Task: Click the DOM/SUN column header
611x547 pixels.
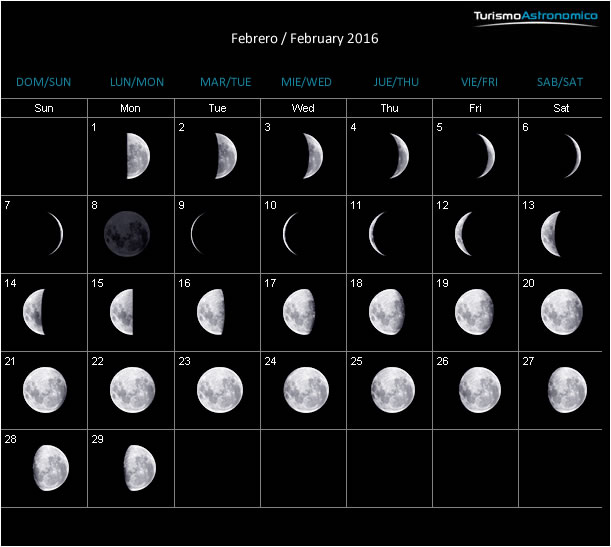Action: click(x=44, y=82)
